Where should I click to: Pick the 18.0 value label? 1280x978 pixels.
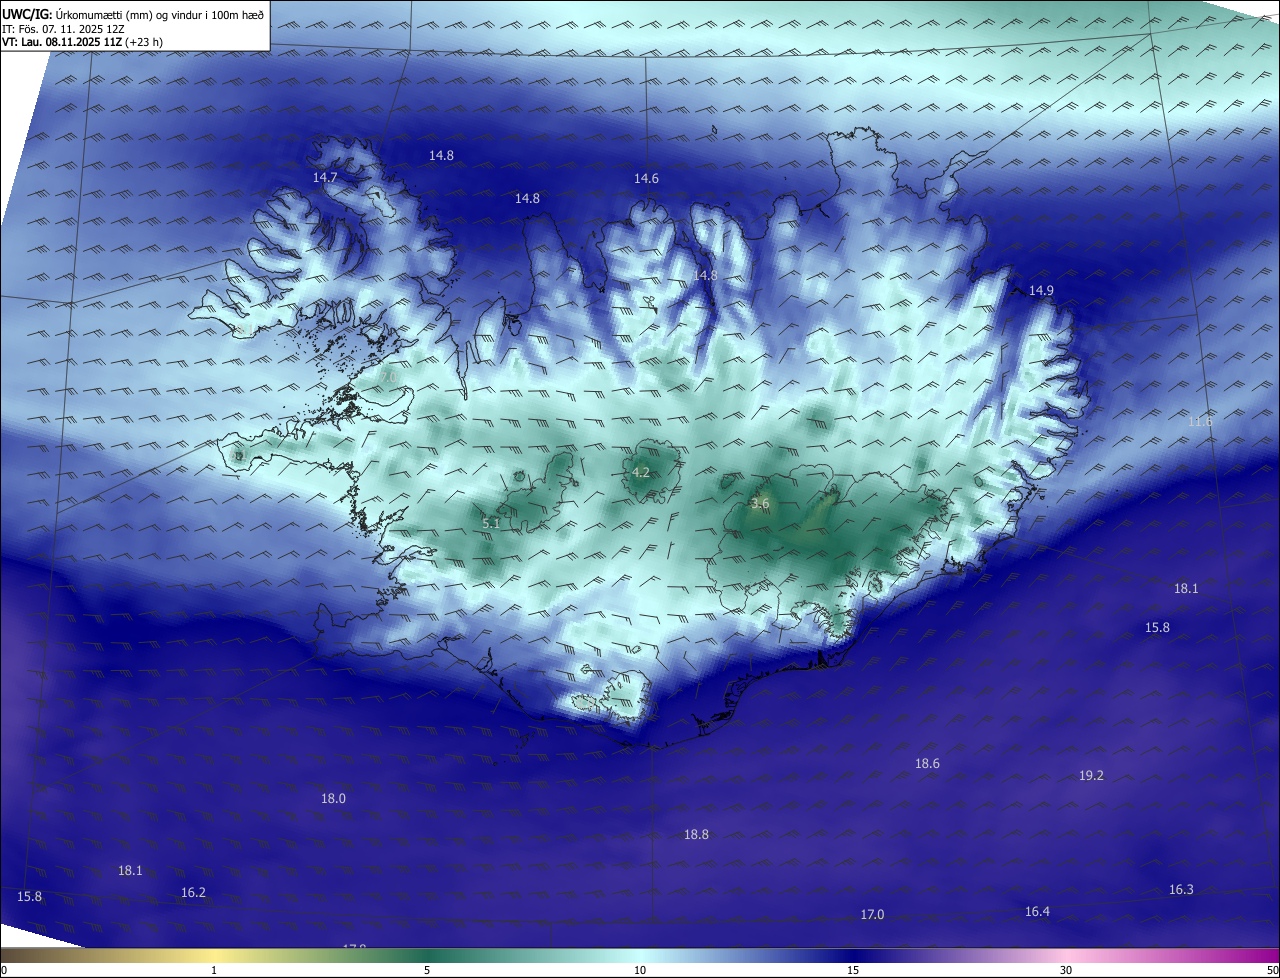click(333, 798)
